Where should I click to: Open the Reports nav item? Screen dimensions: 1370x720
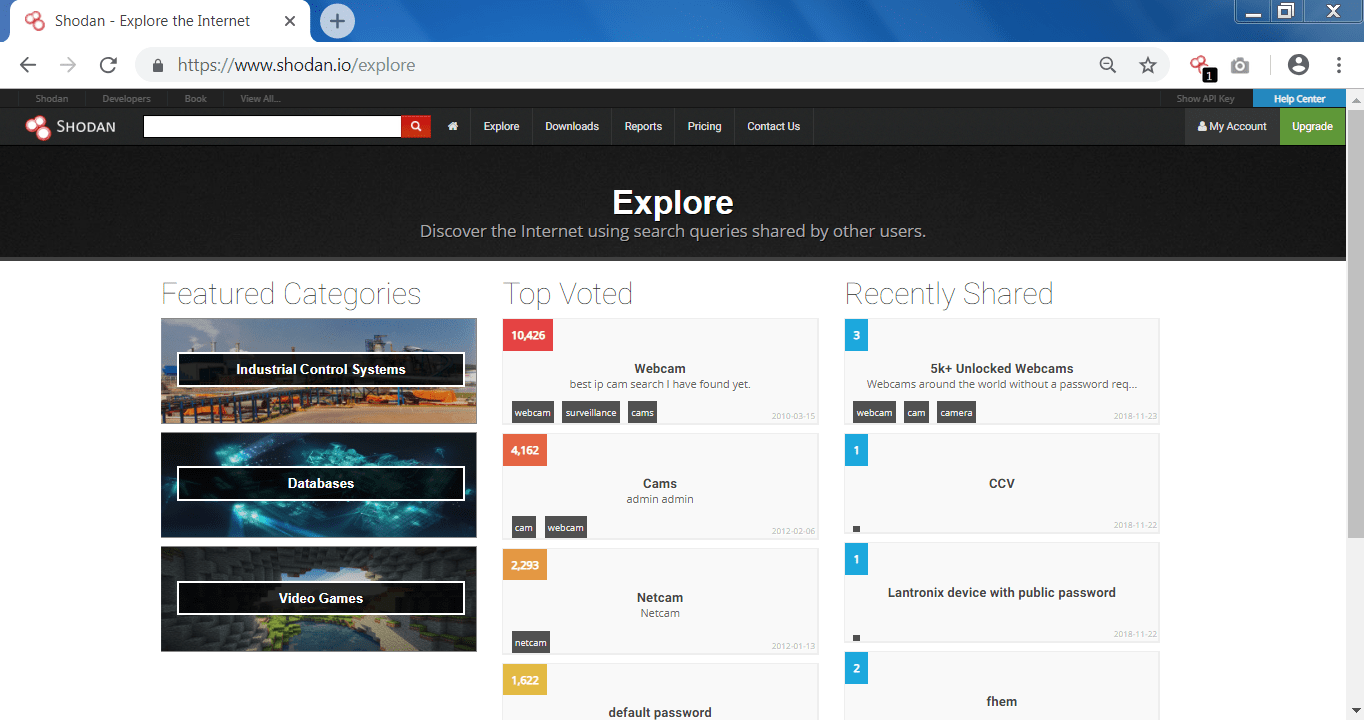(643, 126)
